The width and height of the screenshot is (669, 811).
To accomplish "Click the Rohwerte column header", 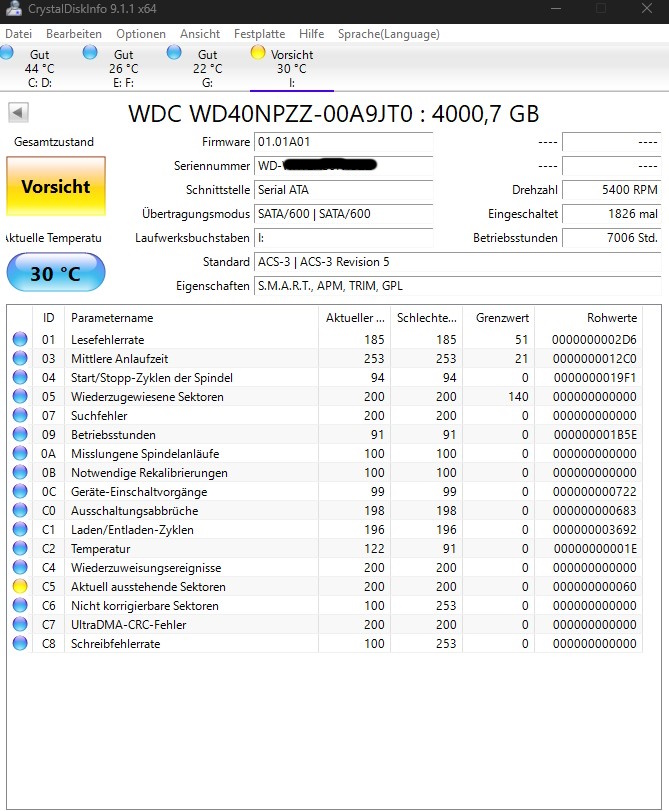I will click(588, 318).
